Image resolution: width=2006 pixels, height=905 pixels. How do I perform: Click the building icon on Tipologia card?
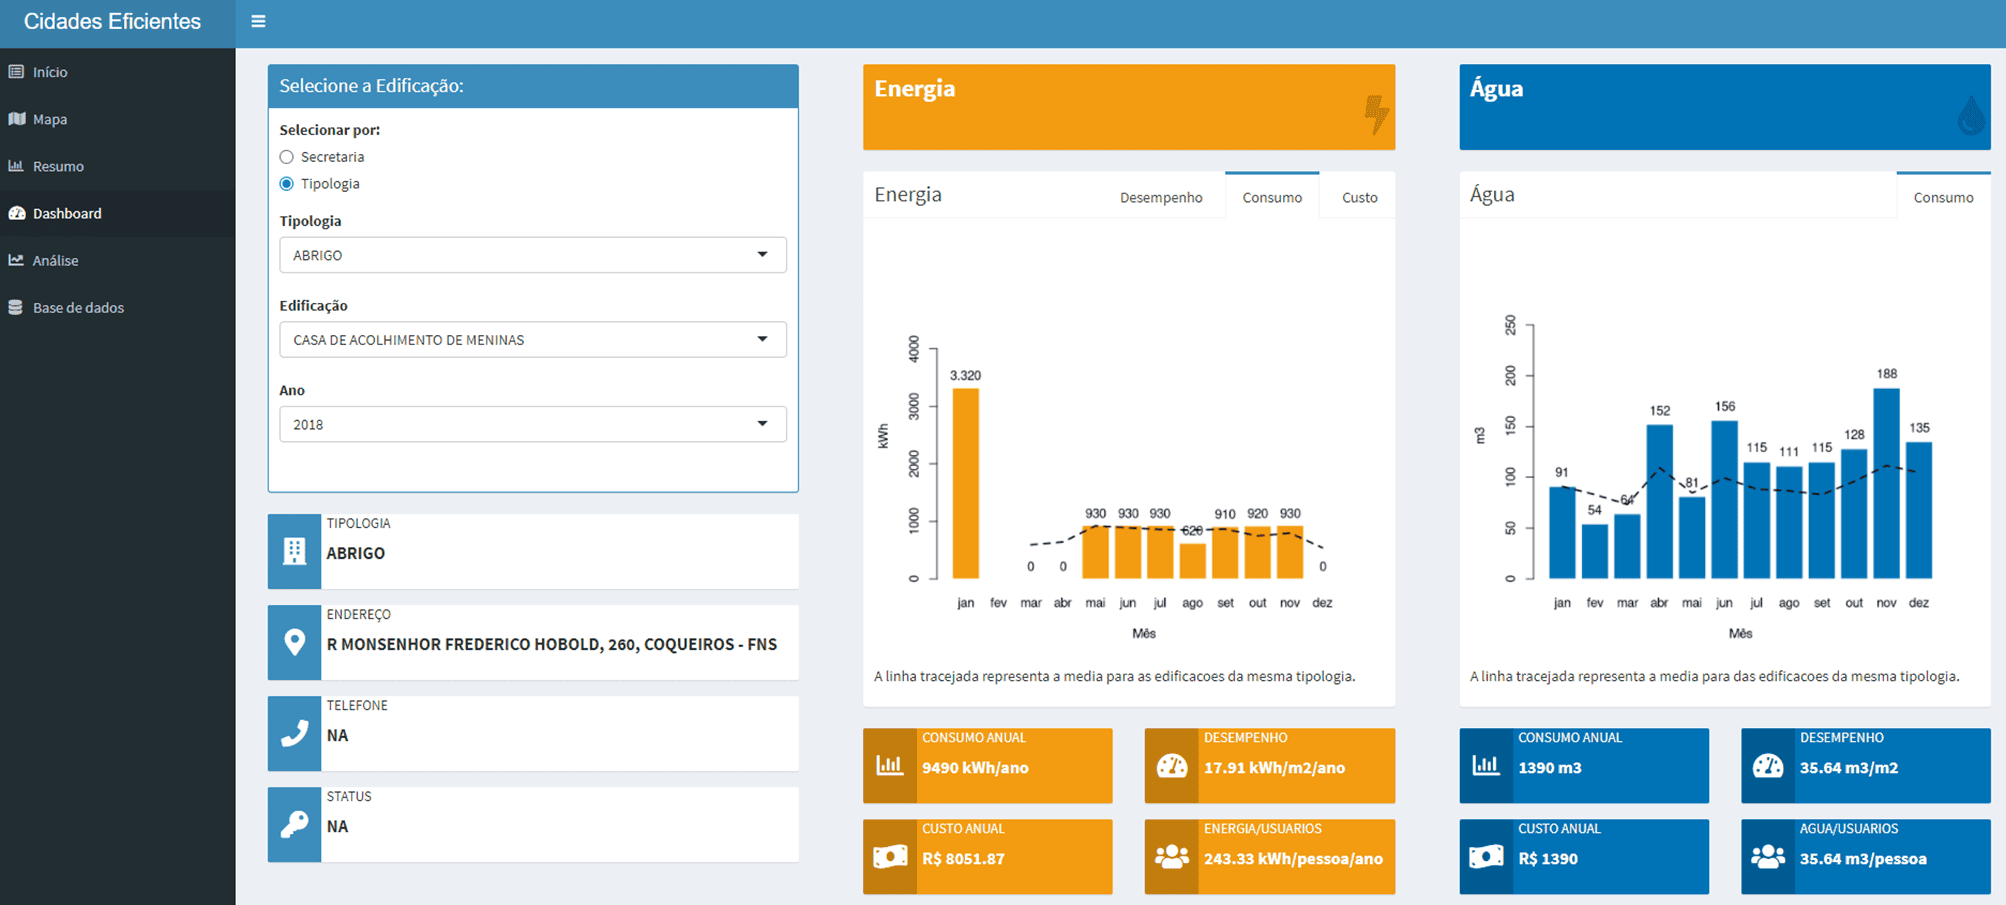pos(294,551)
